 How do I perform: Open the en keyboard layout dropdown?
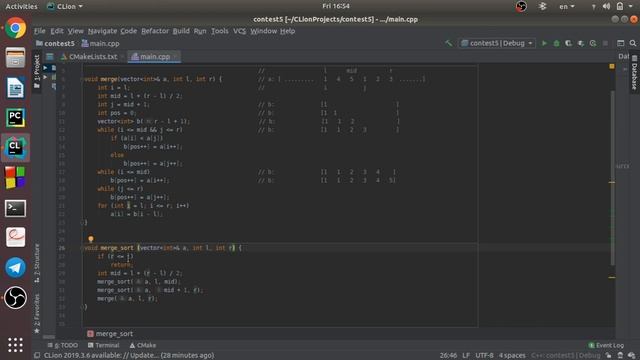[567, 6]
